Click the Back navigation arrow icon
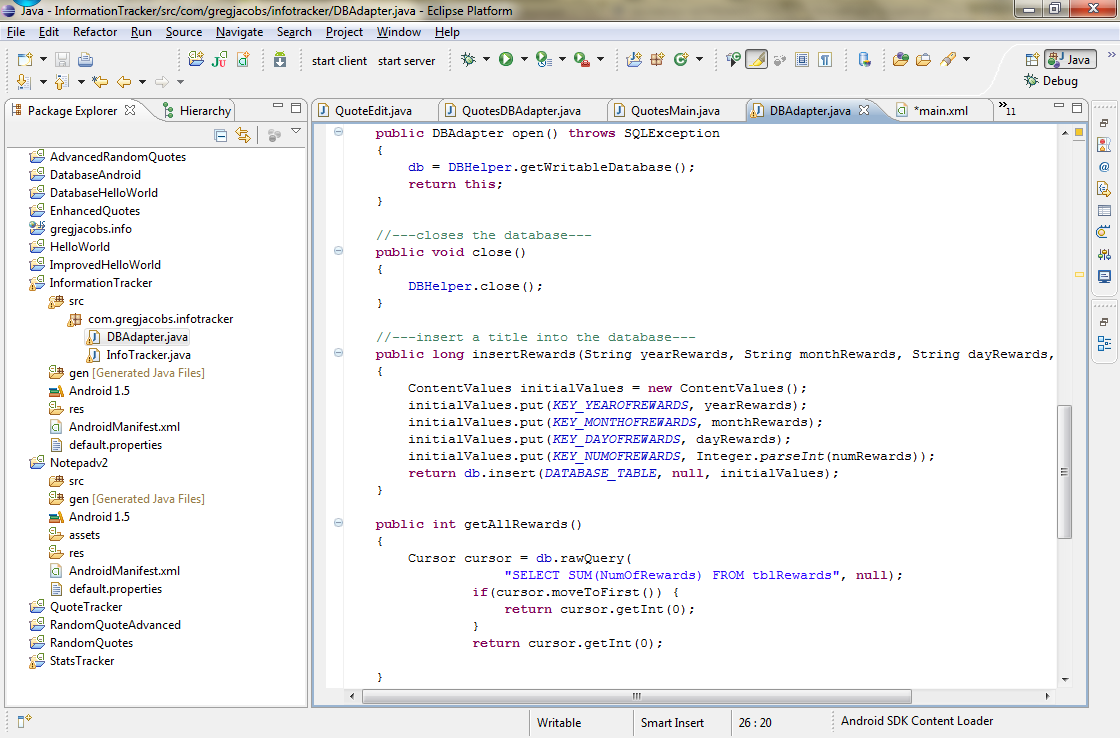This screenshot has height=738, width=1120. click(x=124, y=82)
